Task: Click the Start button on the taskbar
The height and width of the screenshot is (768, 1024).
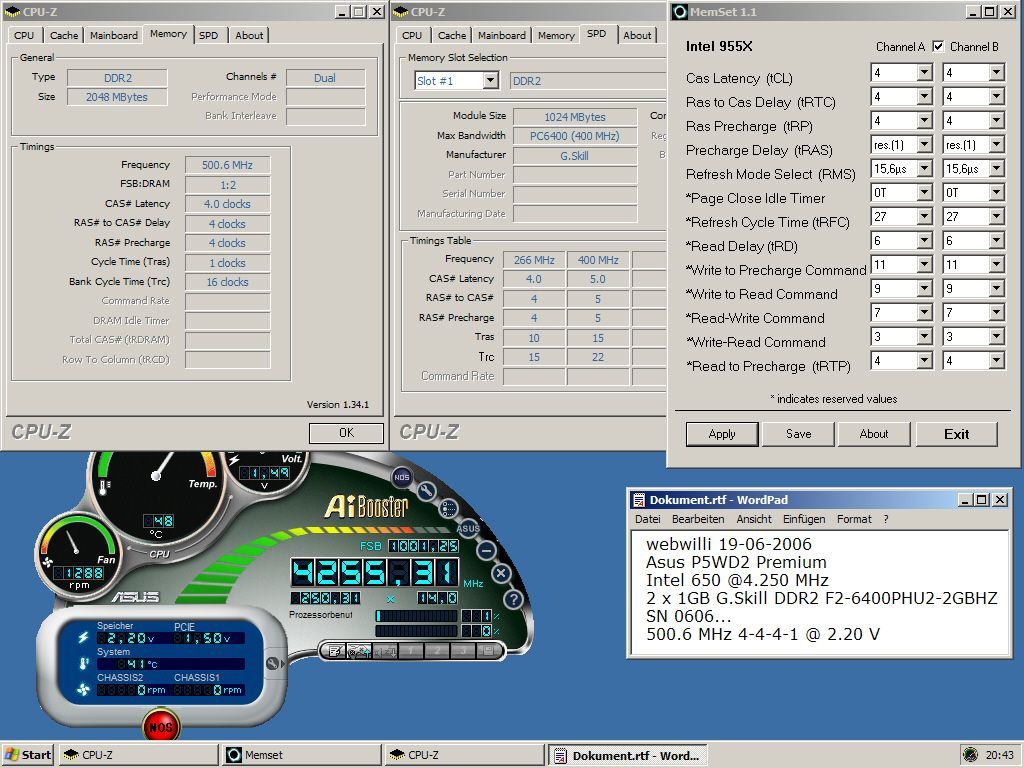Action: (x=28, y=755)
